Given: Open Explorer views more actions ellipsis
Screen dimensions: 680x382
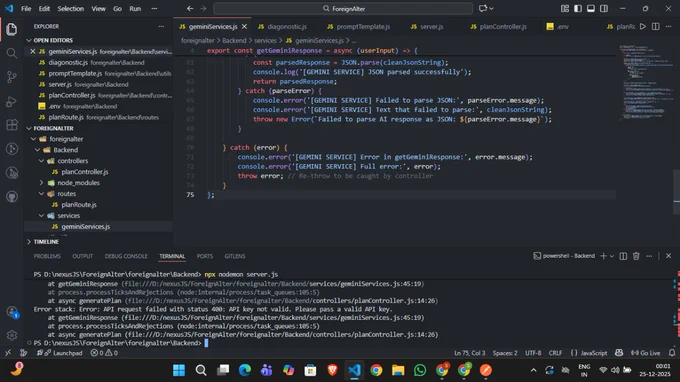Looking at the screenshot, I should (x=161, y=26).
